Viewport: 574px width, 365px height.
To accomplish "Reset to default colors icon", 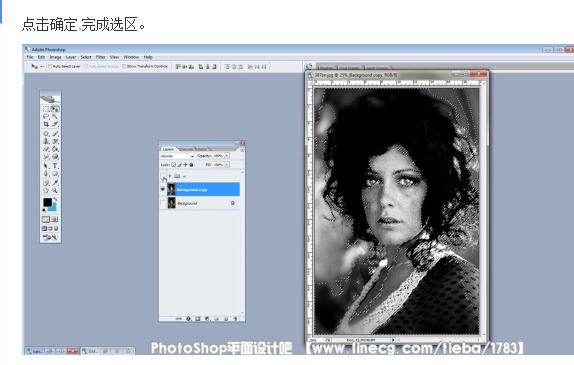I will pyautogui.click(x=44, y=210).
